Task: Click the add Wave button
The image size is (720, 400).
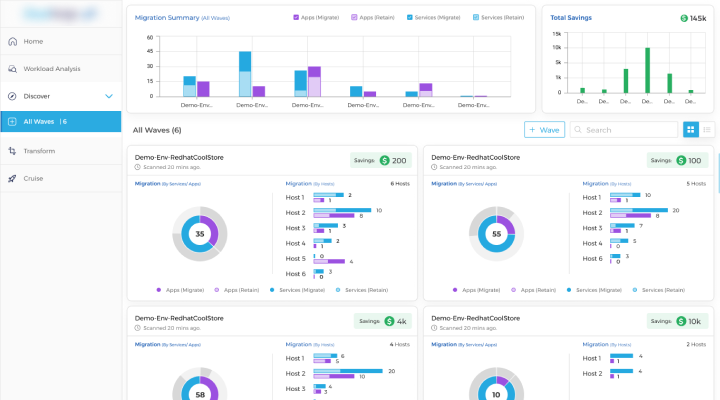Action: pyautogui.click(x=544, y=130)
